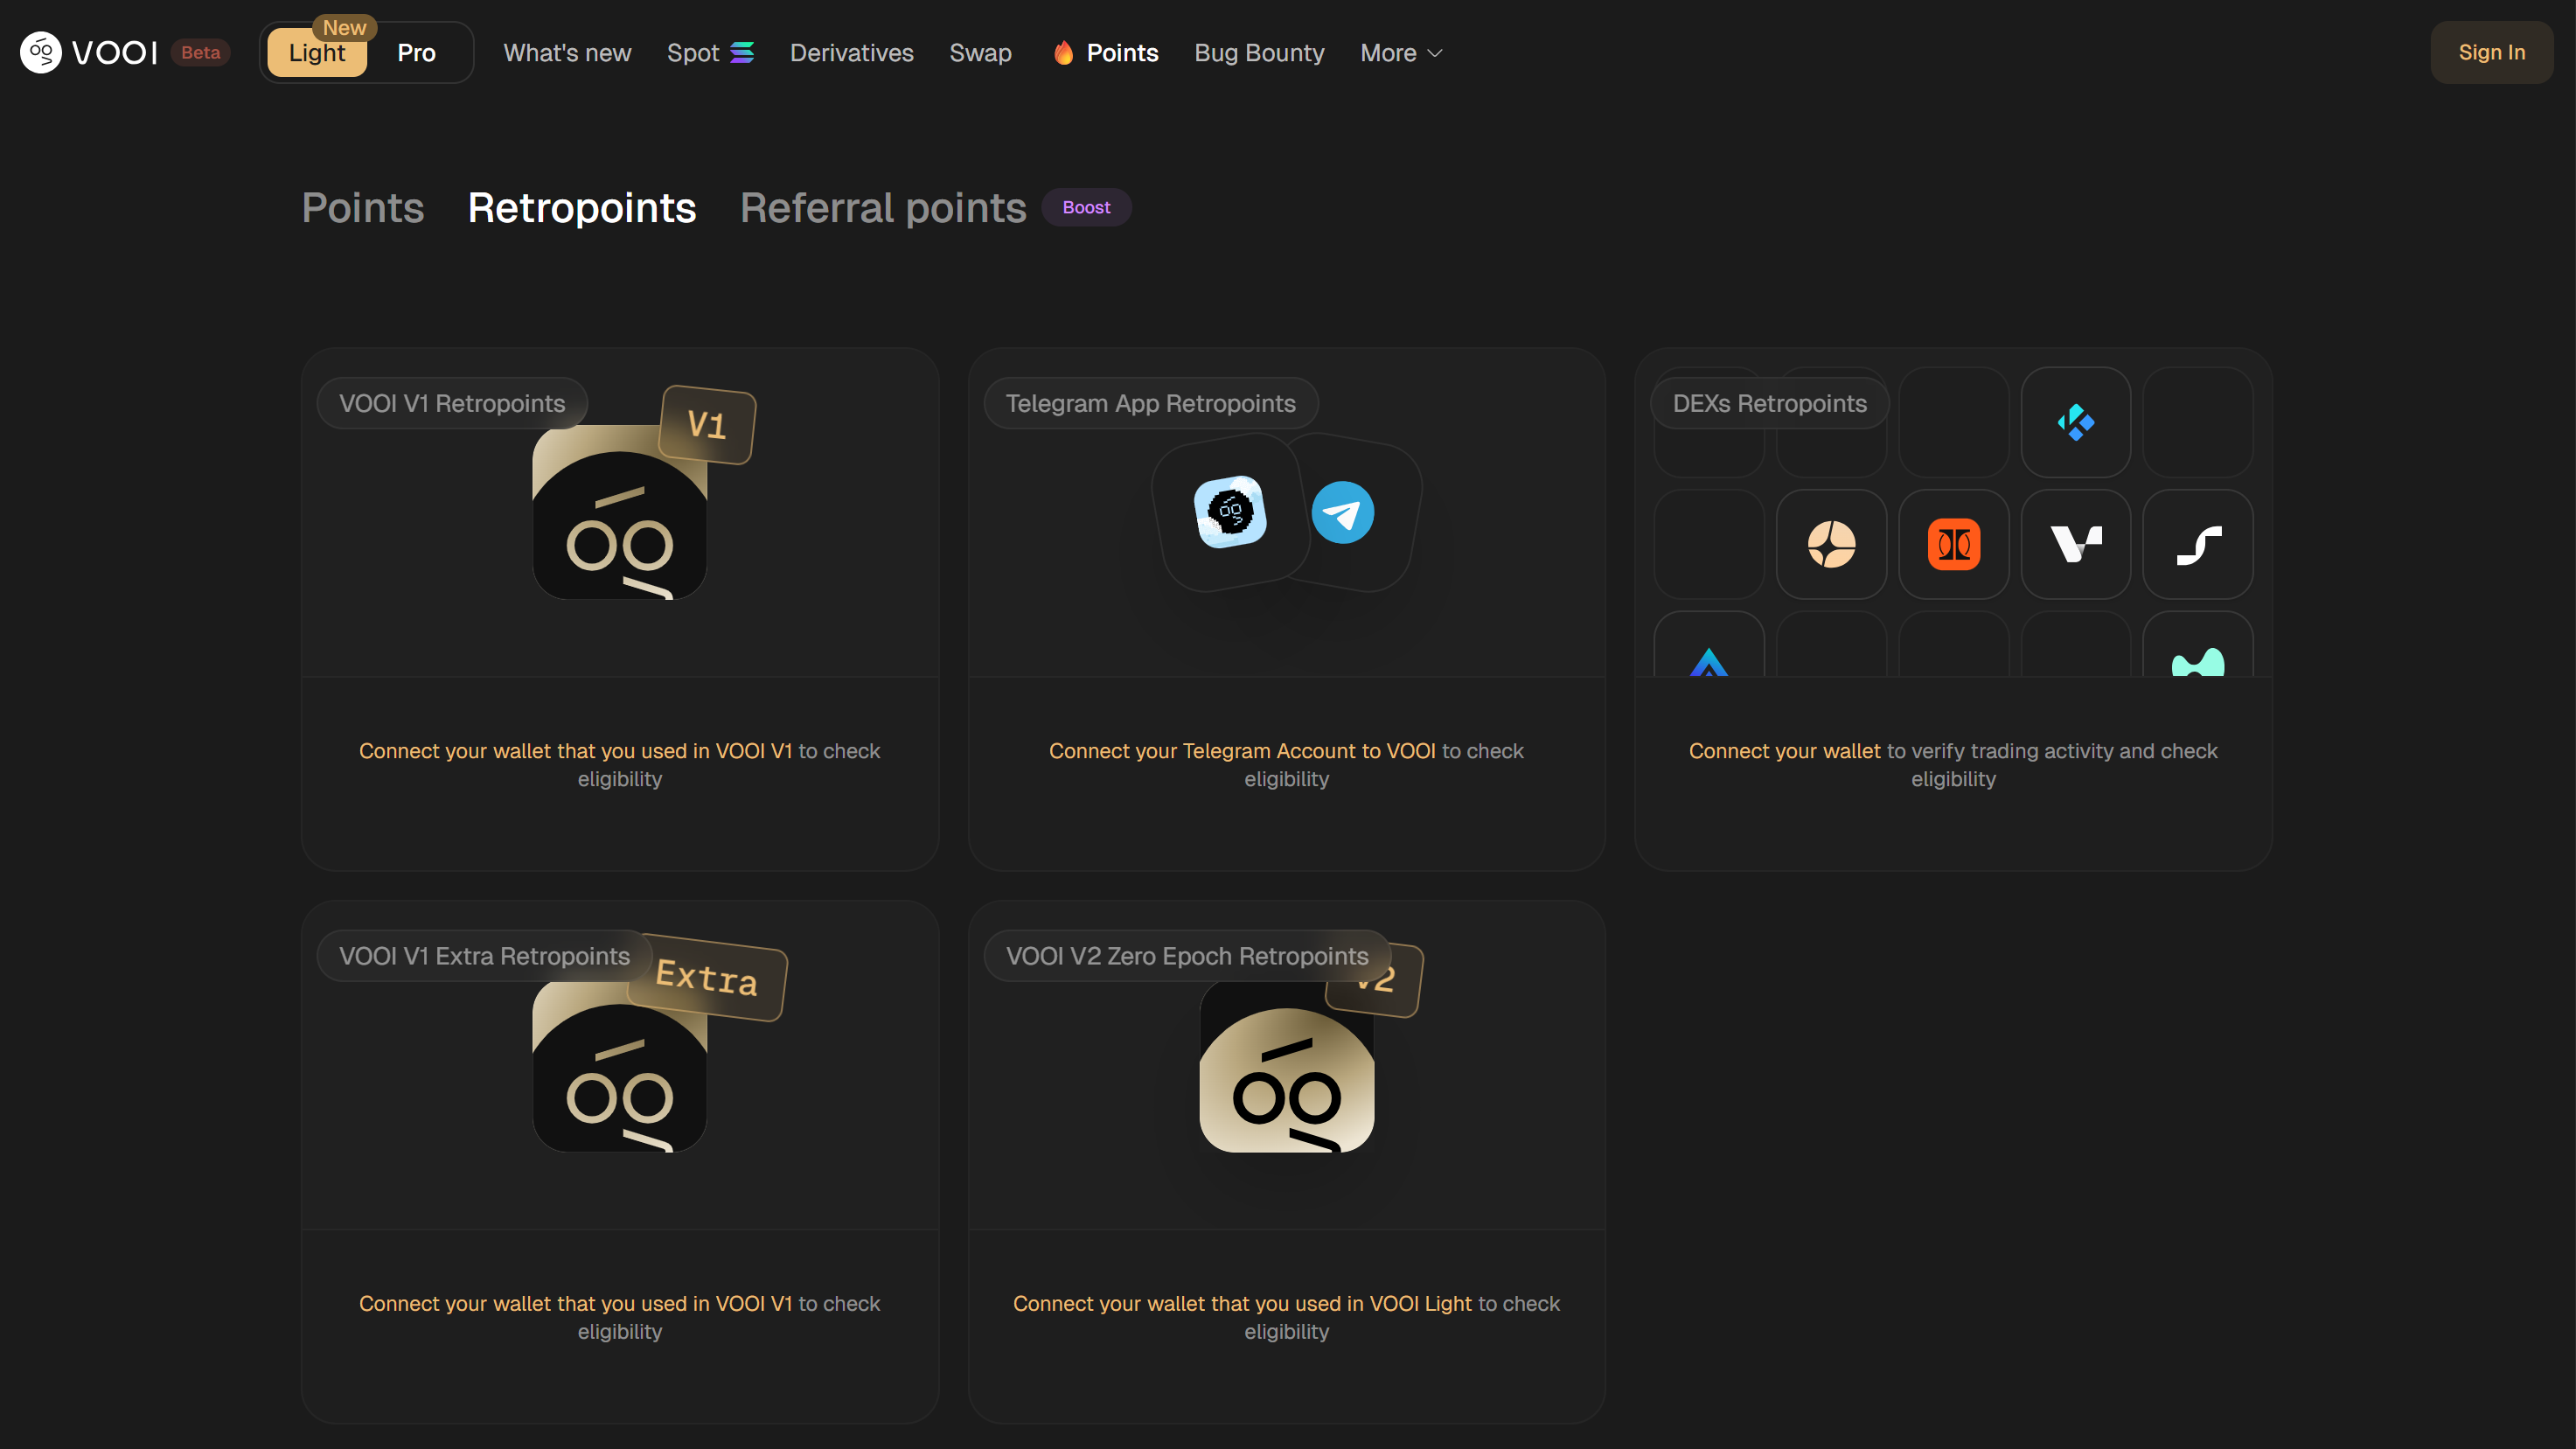Image resolution: width=2576 pixels, height=1449 pixels.
Task: Open the Swap page
Action: coord(980,53)
